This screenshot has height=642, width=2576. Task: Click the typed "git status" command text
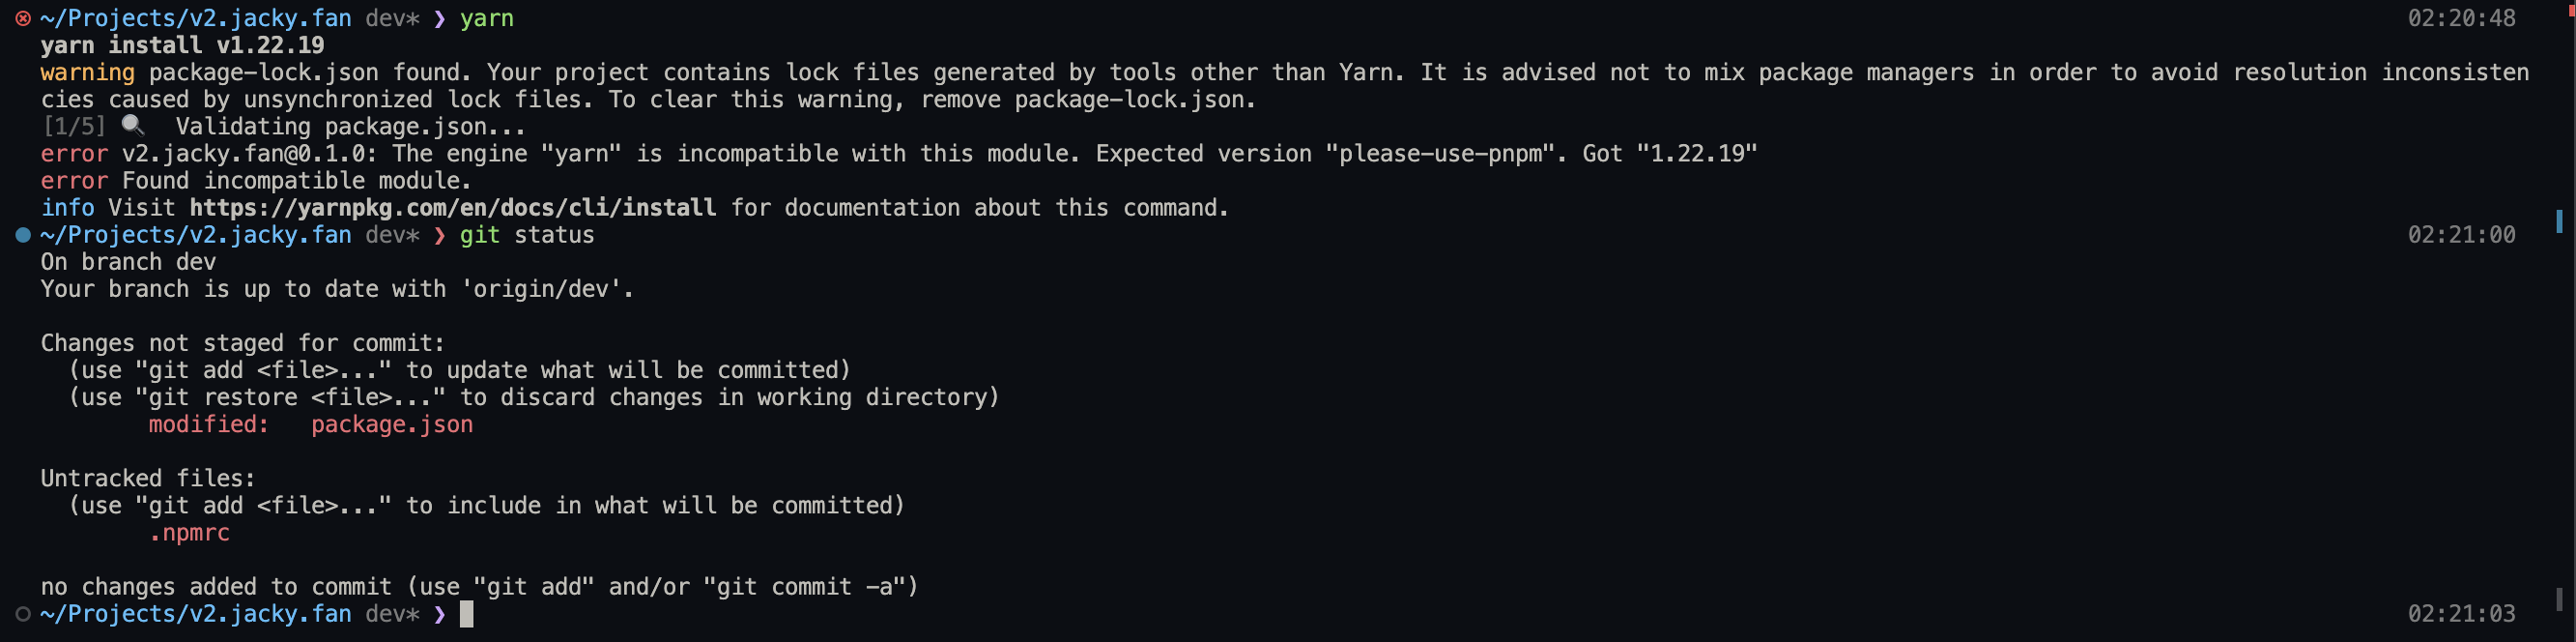coord(527,235)
